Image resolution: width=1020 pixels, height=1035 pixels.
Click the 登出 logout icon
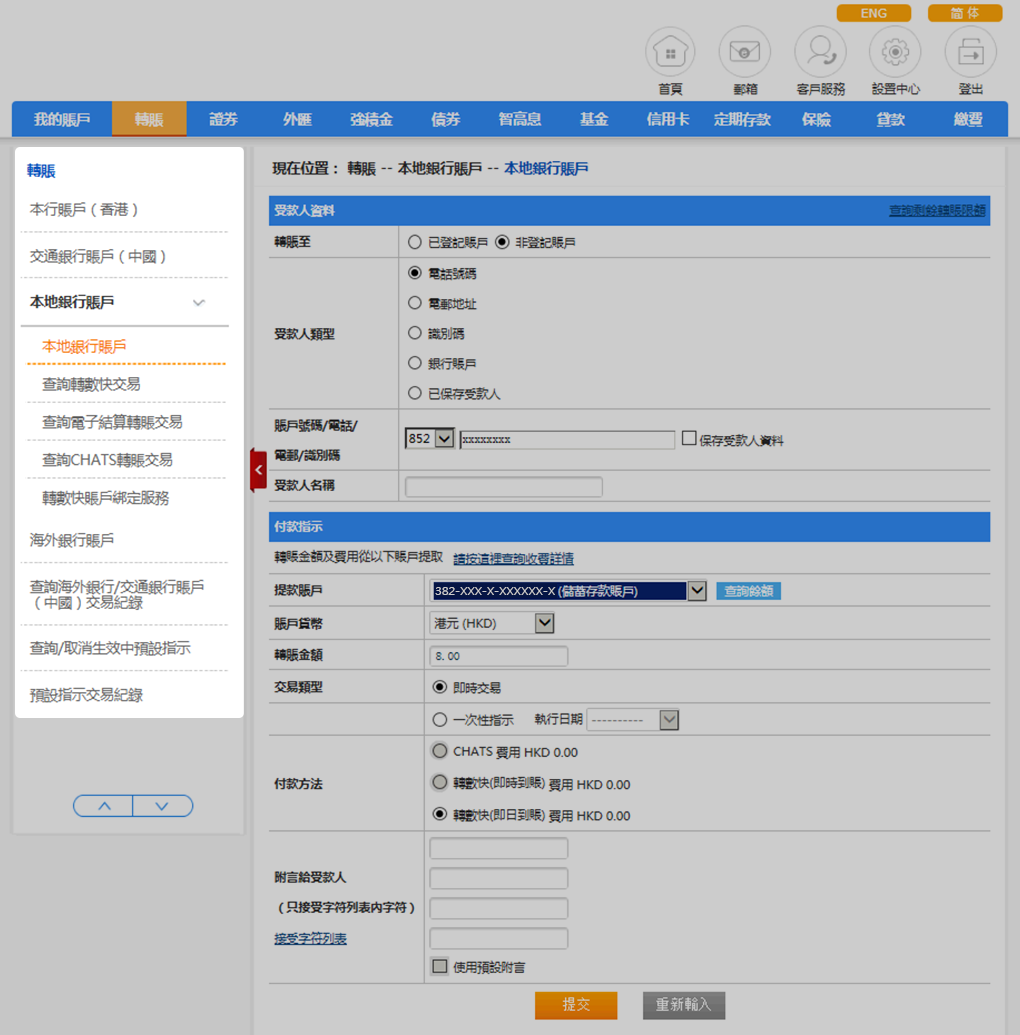[x=970, y=53]
